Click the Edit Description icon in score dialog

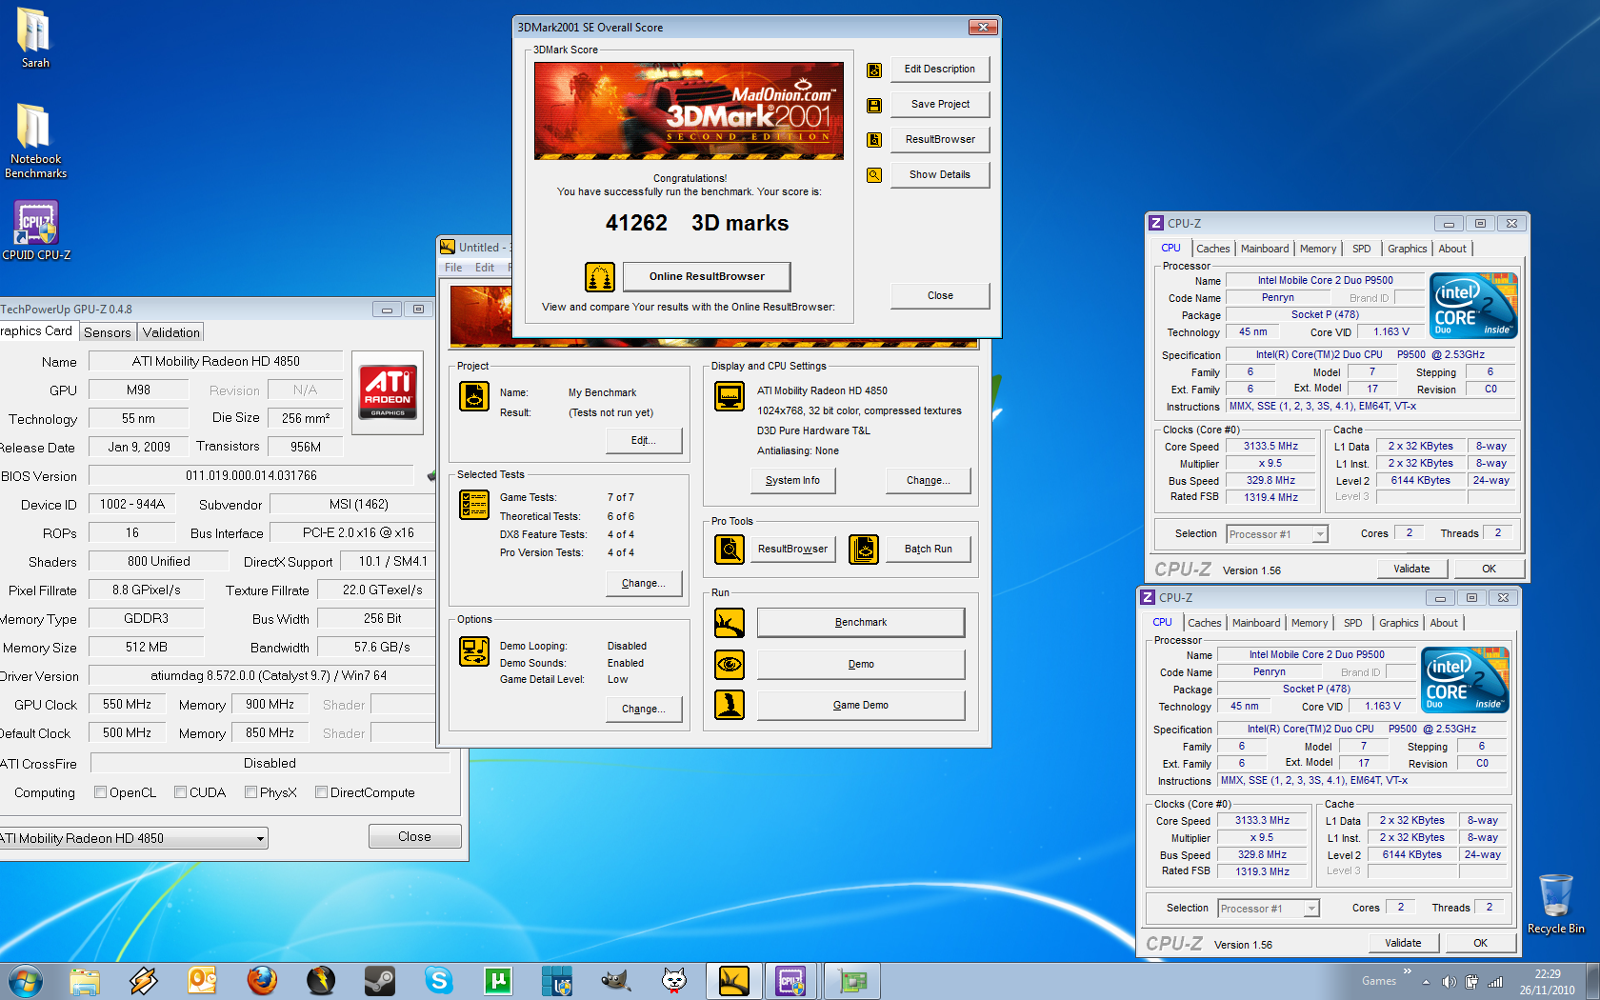click(874, 70)
